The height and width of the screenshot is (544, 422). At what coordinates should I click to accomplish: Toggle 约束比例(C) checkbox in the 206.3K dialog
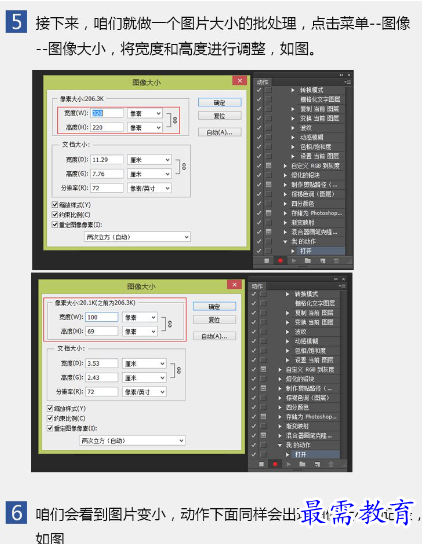coord(55,214)
